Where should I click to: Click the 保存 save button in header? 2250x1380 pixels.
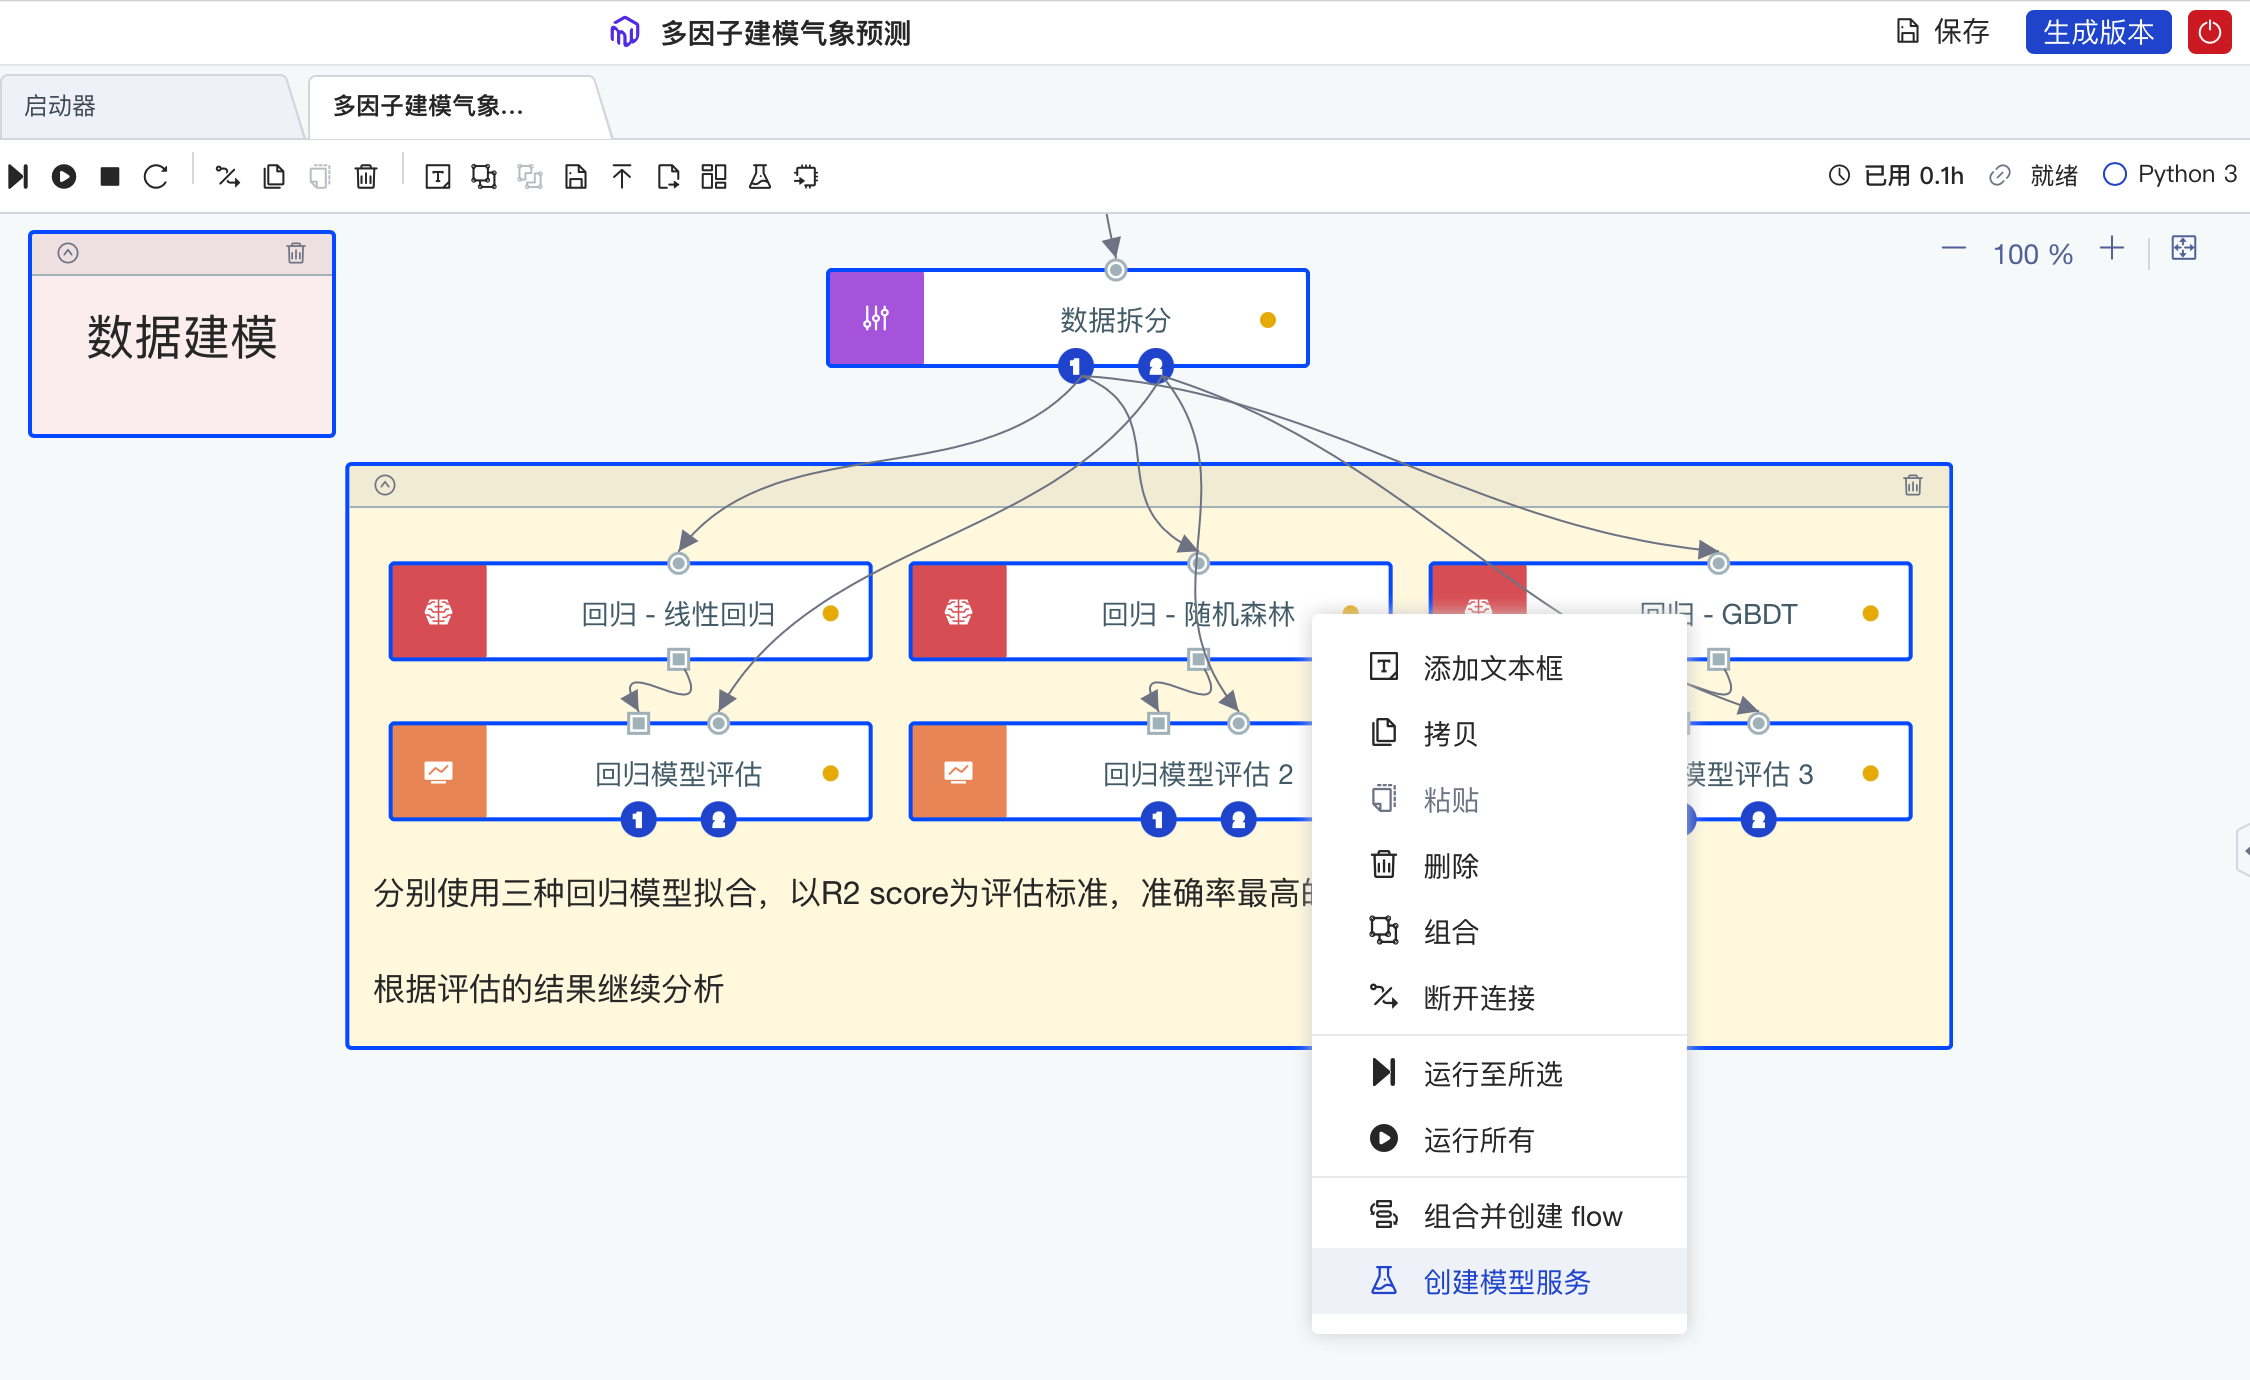(x=1943, y=32)
